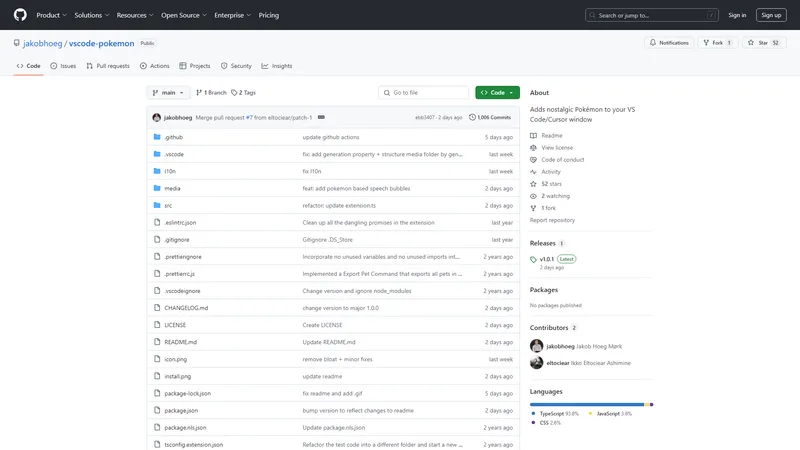Expand the Resources menu
The height and width of the screenshot is (450, 800).
click(135, 15)
